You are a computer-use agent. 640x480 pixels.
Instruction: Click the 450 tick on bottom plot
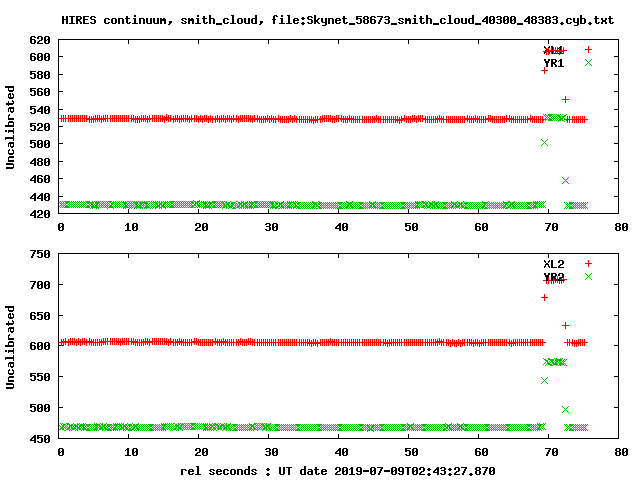[x=40, y=439]
